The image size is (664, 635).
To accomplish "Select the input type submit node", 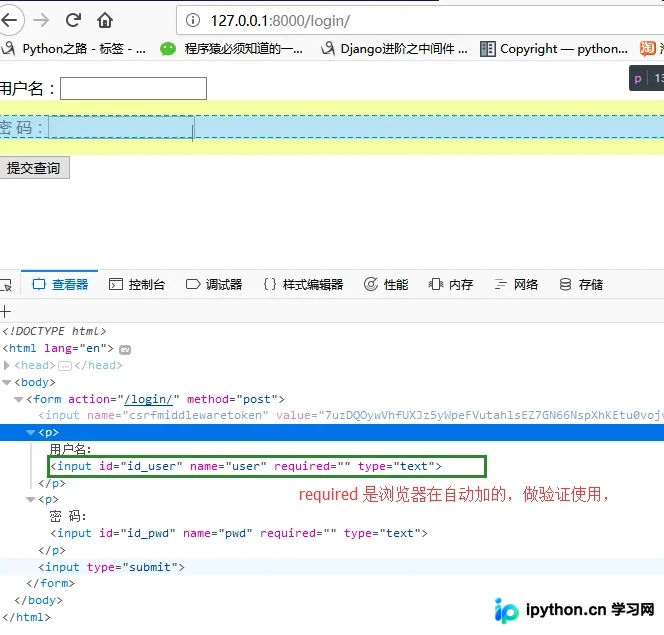I will coord(111,567).
